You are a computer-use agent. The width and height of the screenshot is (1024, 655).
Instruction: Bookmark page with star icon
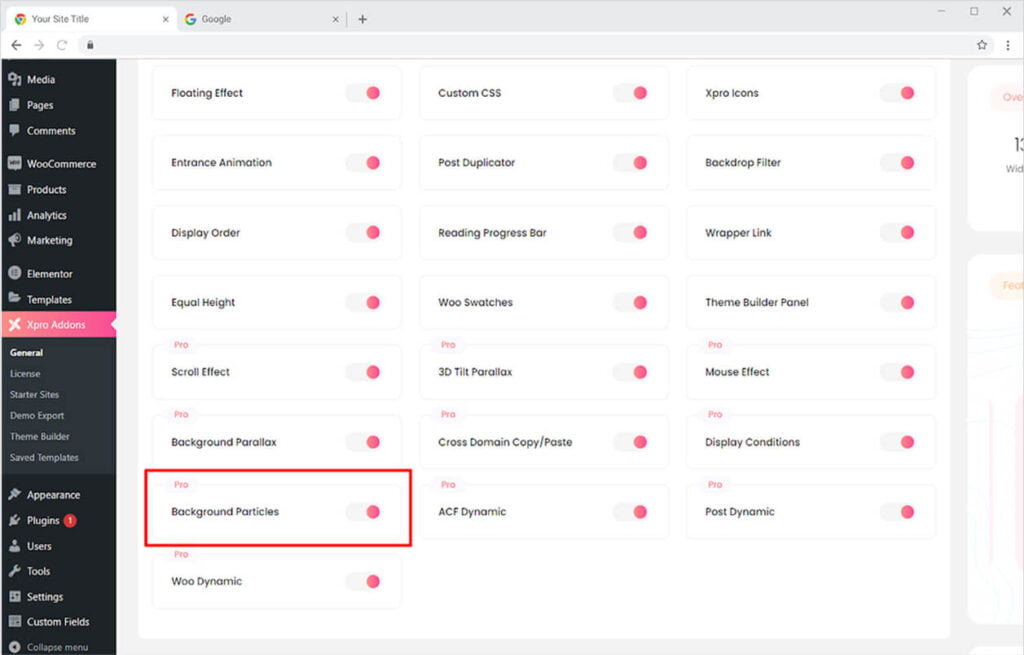point(982,45)
